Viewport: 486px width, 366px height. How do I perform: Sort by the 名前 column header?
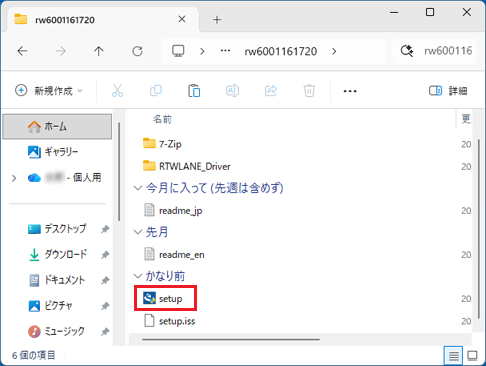click(x=162, y=119)
